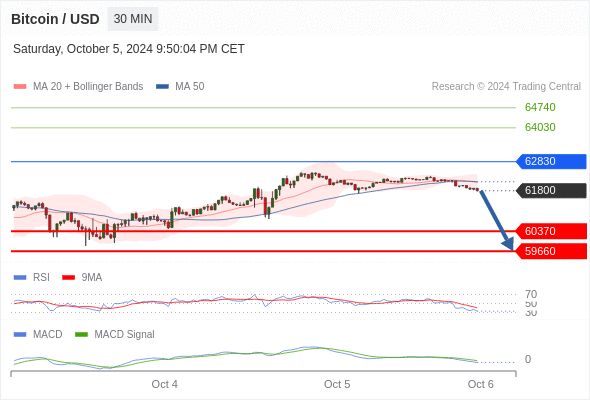
Task: Click the 30 MIN timeframe badge
Action: point(133,19)
